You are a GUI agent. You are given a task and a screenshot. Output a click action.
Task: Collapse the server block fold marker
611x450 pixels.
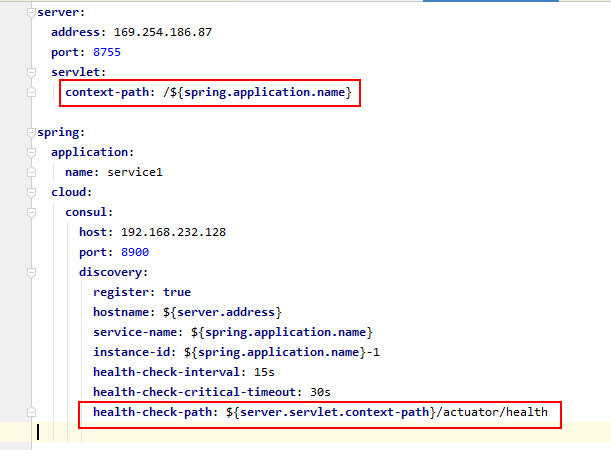pyautogui.click(x=32, y=13)
